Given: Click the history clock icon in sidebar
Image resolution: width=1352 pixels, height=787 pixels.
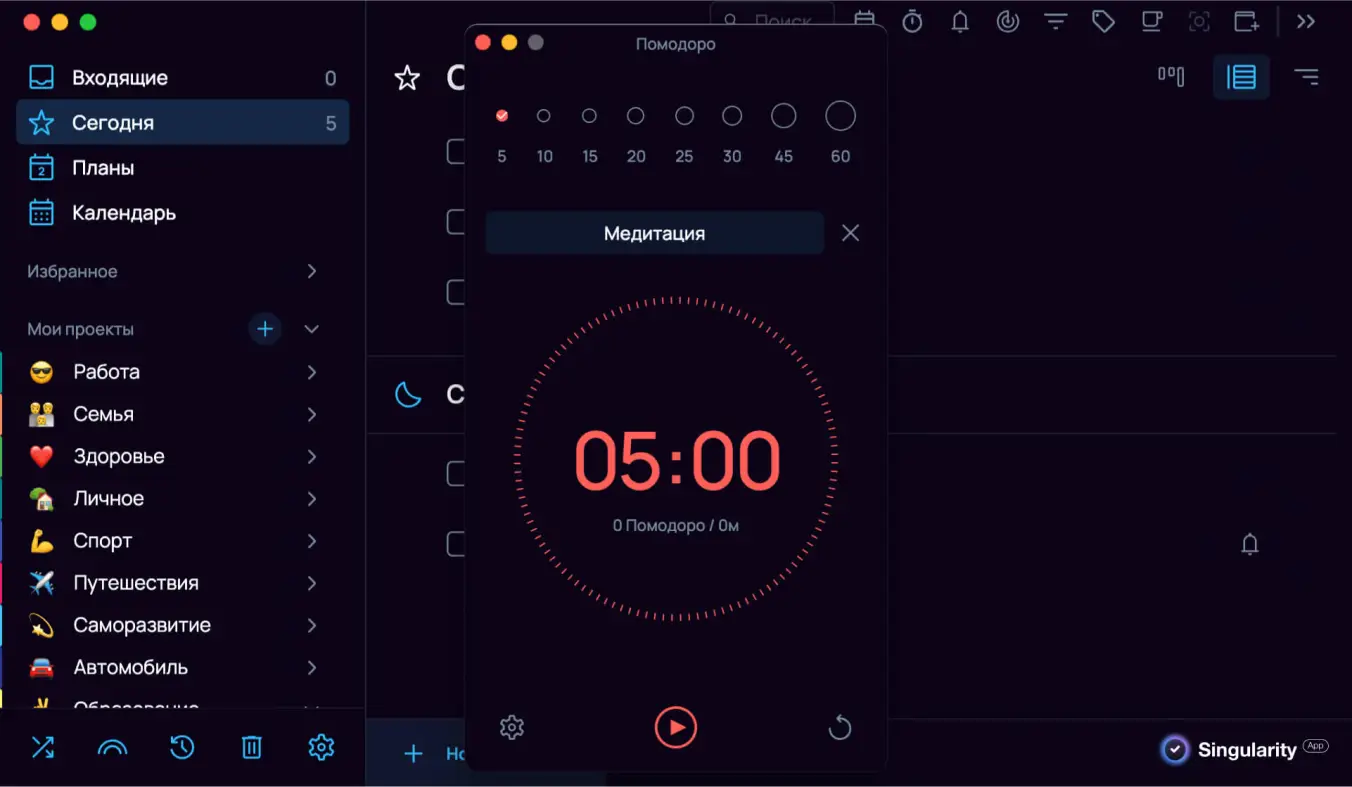Looking at the screenshot, I should point(182,747).
